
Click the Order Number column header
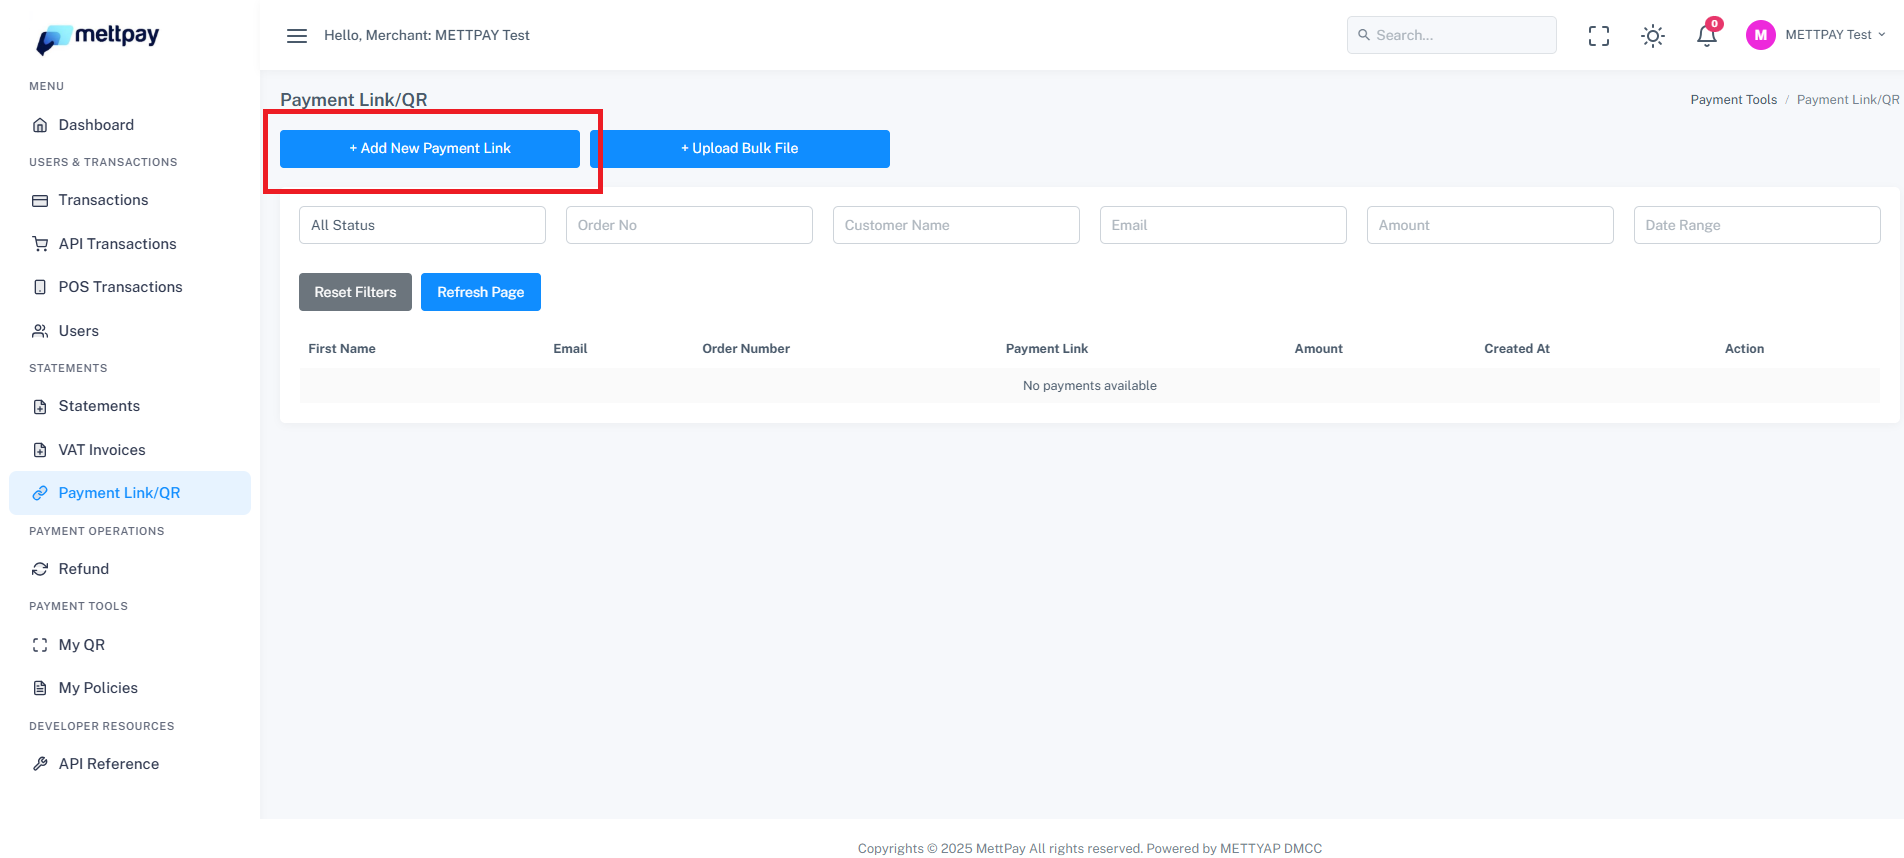(746, 349)
